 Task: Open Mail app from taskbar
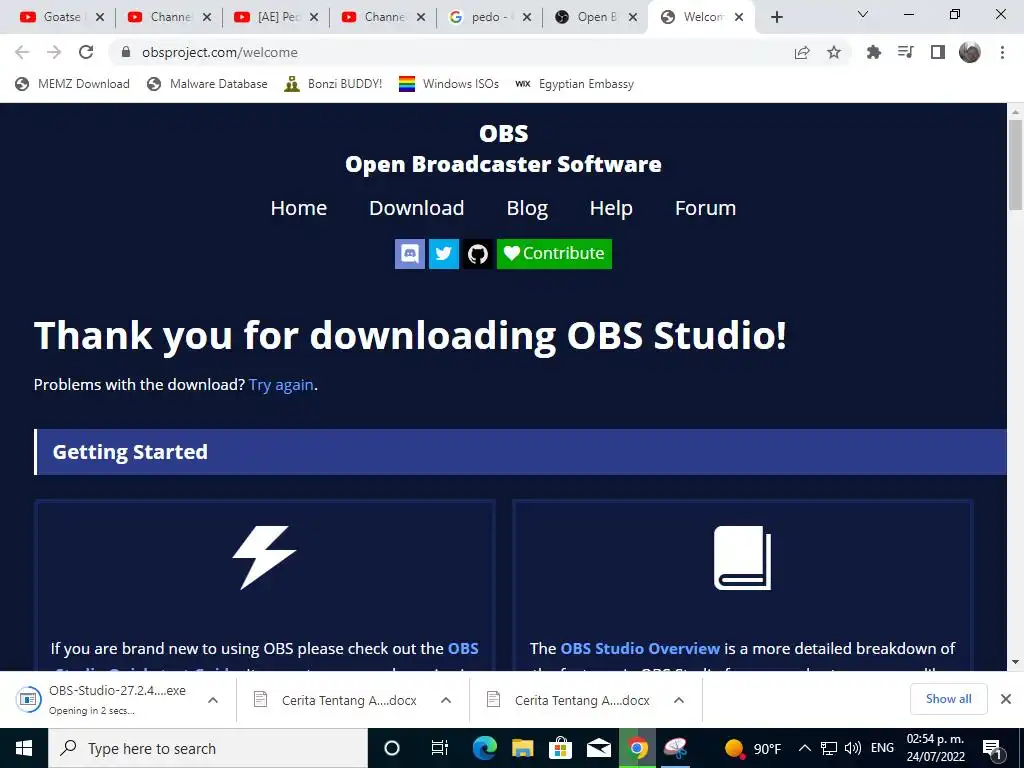click(598, 748)
